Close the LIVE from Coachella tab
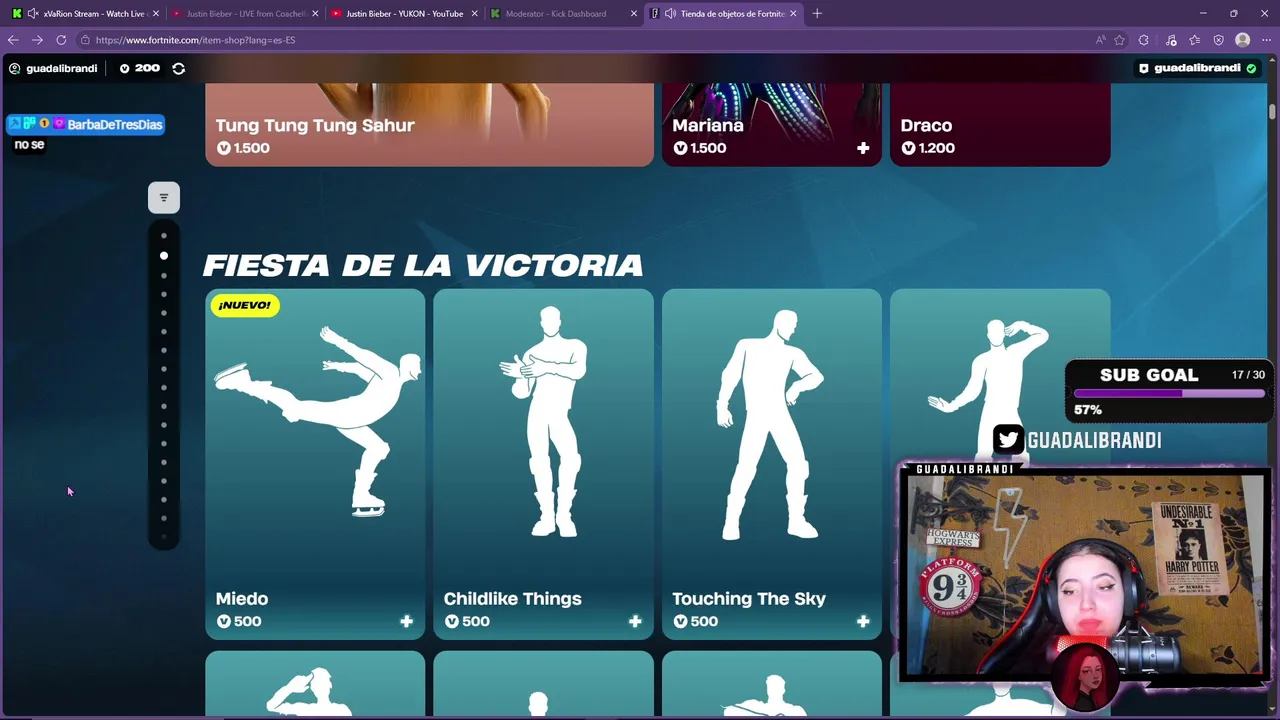Image resolution: width=1280 pixels, height=720 pixels. (315, 14)
